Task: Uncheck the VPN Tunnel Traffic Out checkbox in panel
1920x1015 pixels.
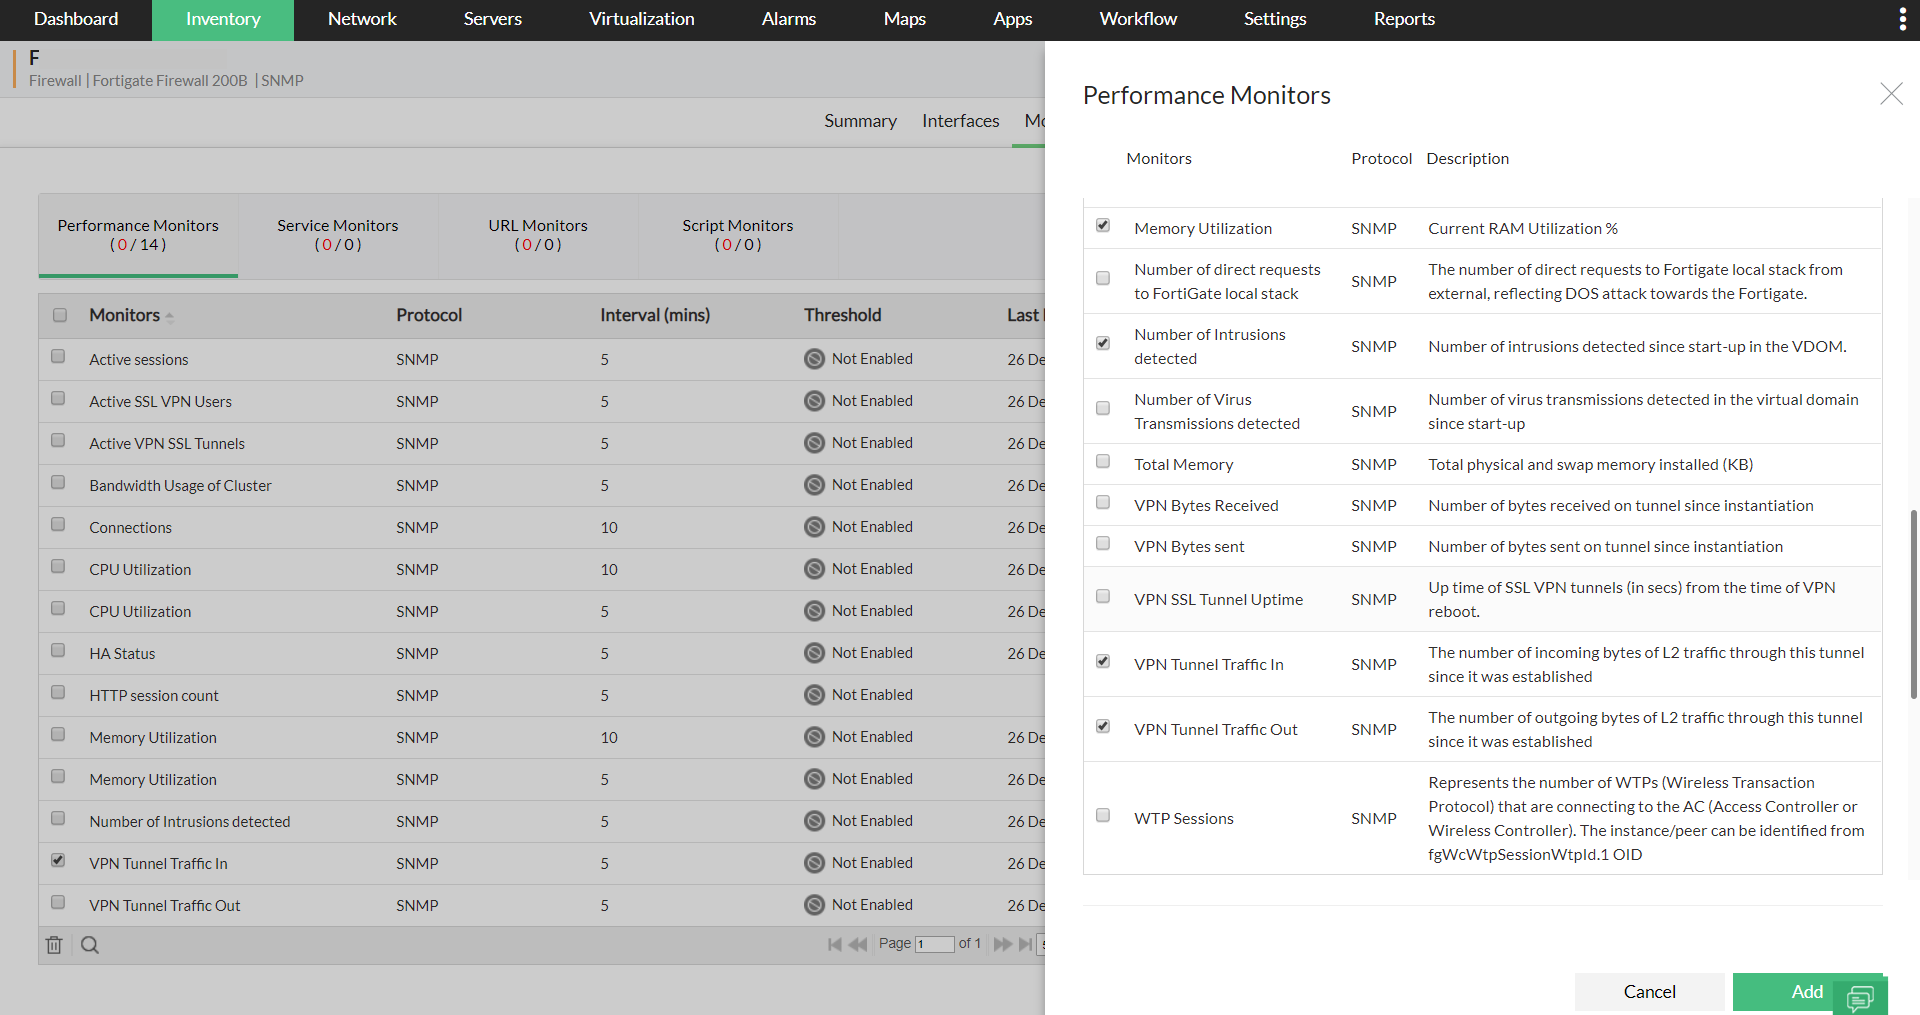Action: [1103, 726]
